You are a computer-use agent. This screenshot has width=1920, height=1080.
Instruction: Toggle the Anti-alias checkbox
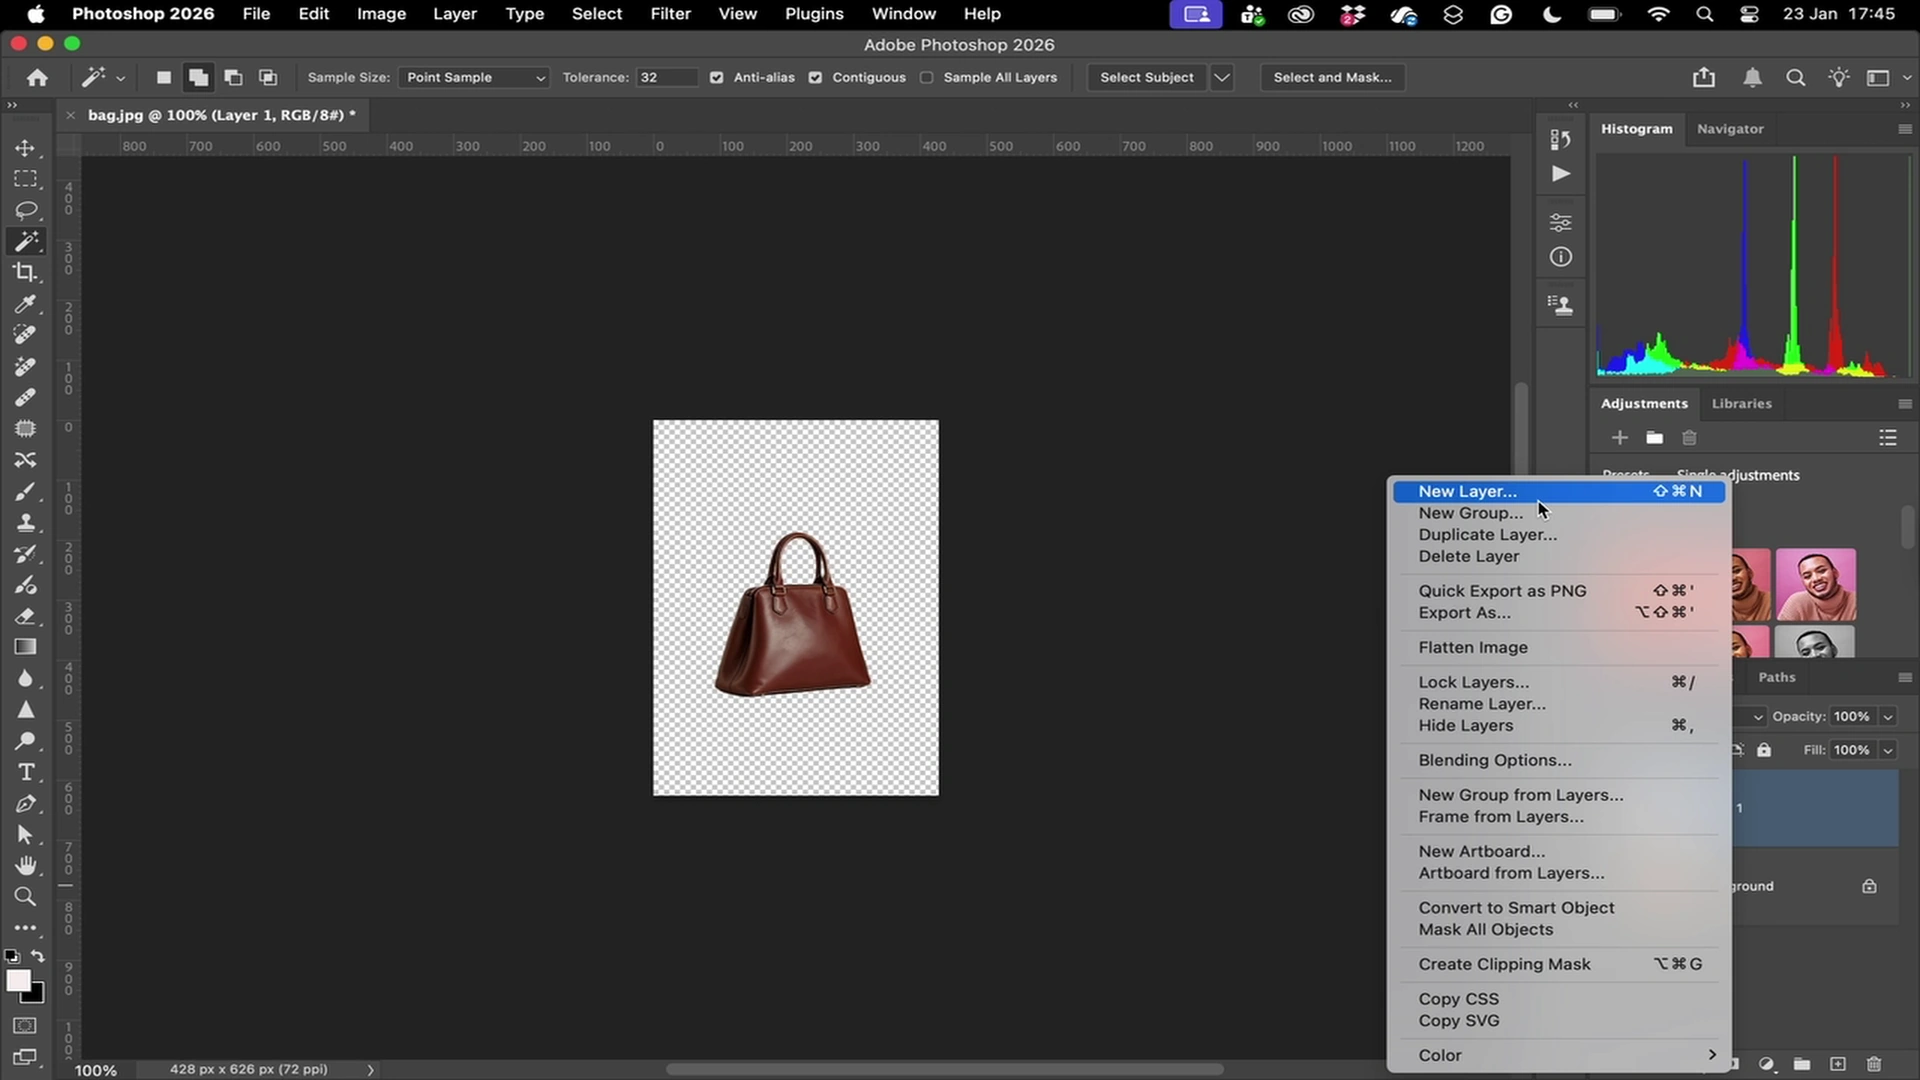(716, 77)
